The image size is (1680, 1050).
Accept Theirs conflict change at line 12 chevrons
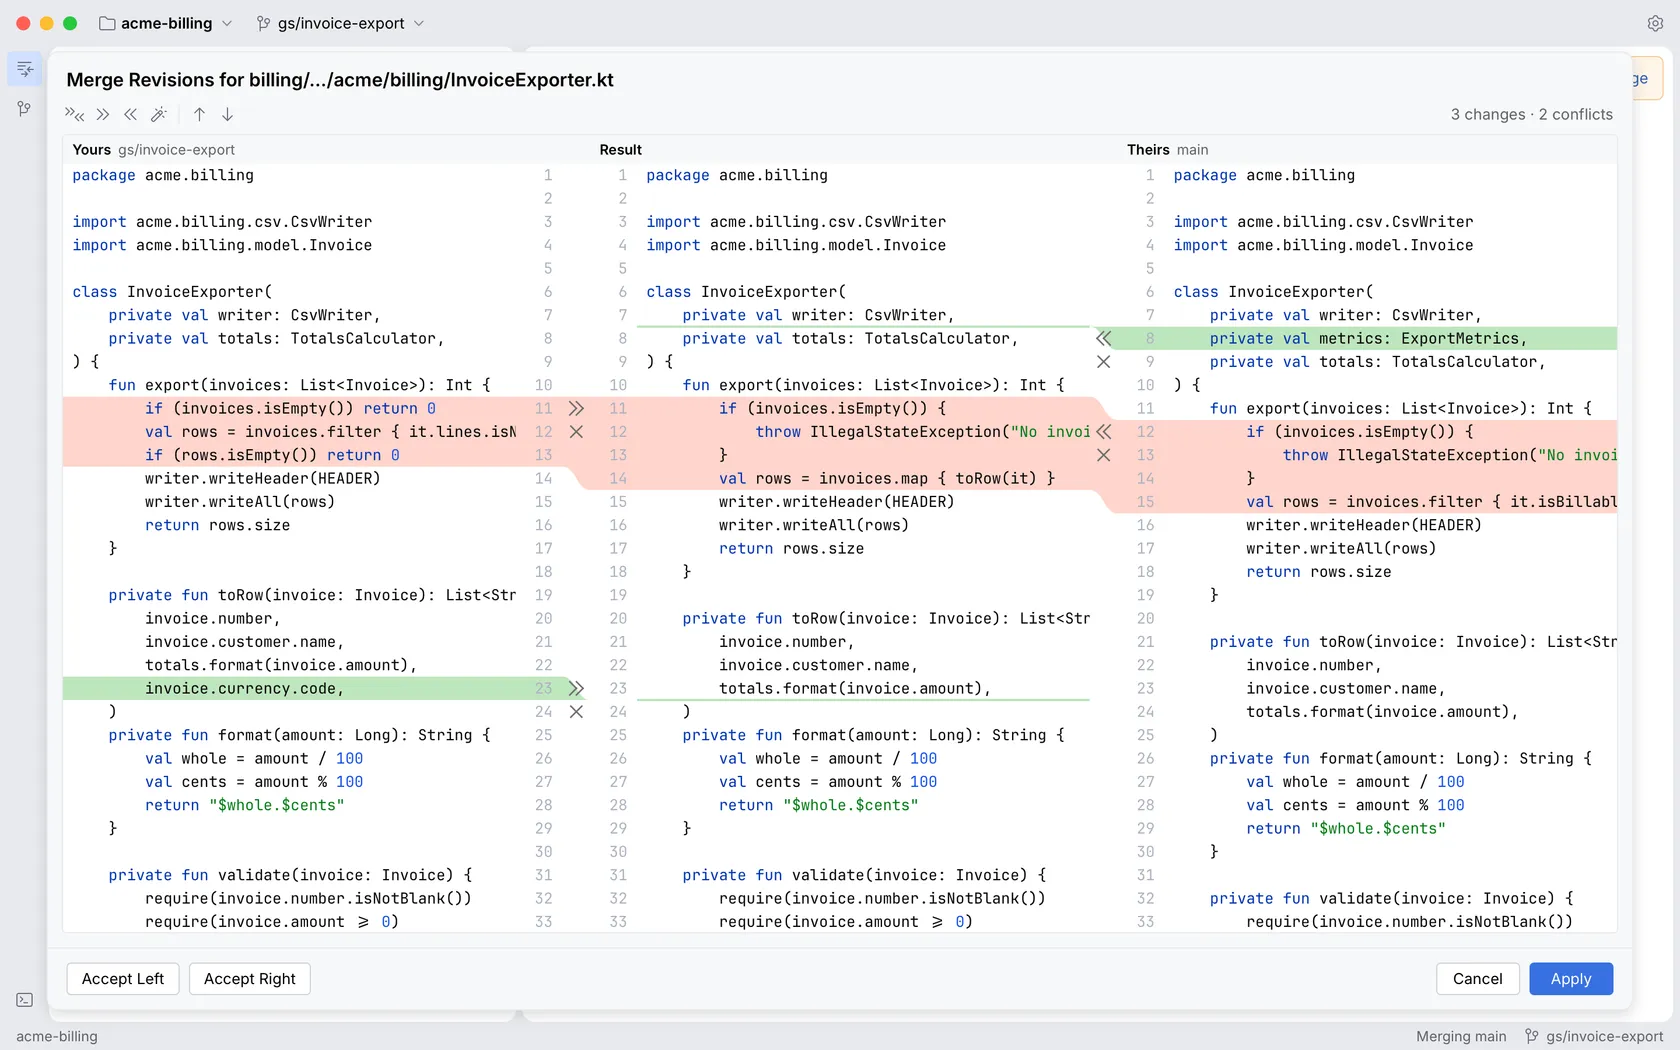tap(1103, 432)
